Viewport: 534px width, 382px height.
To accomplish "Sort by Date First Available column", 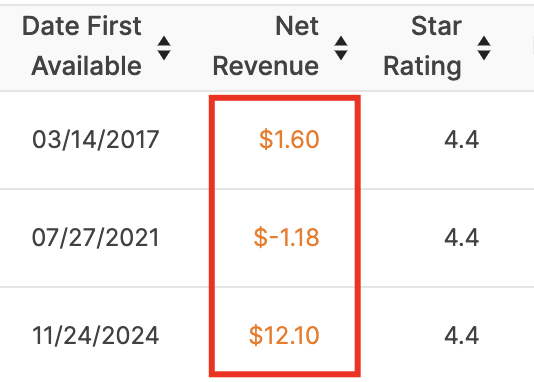I will pyautogui.click(x=164, y=48).
